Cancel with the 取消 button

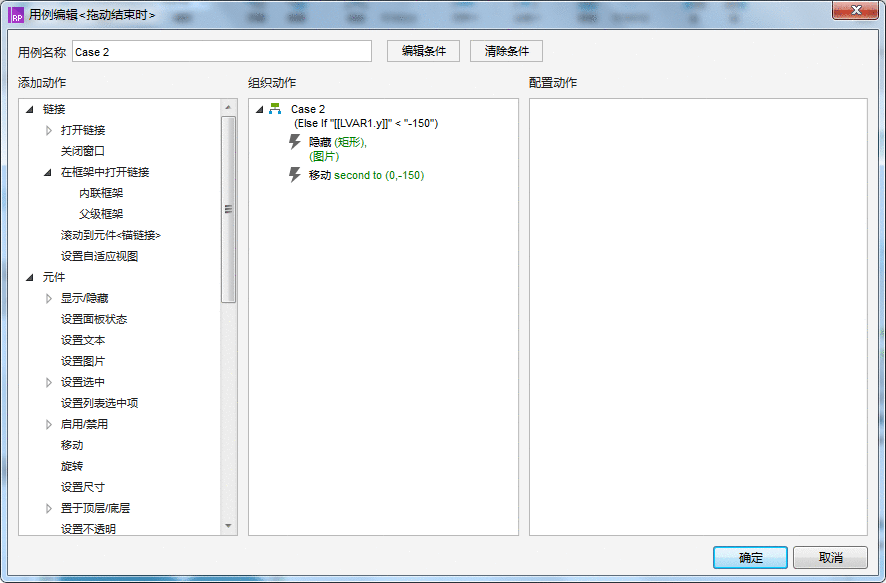830,558
